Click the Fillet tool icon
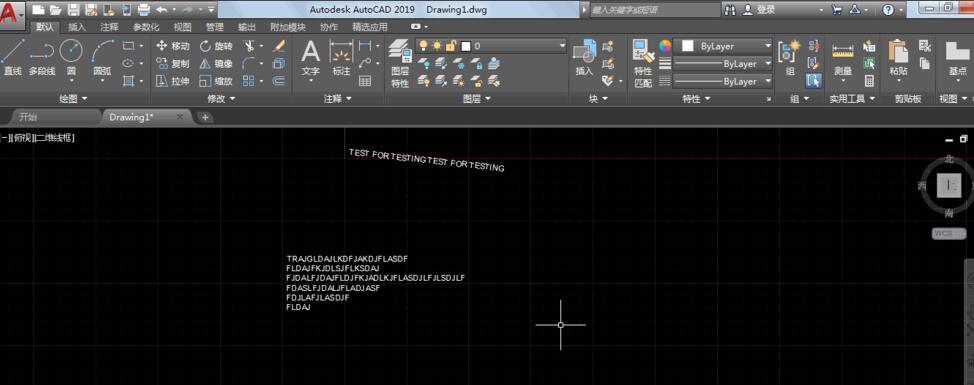This screenshot has width=974, height=385. [x=248, y=63]
